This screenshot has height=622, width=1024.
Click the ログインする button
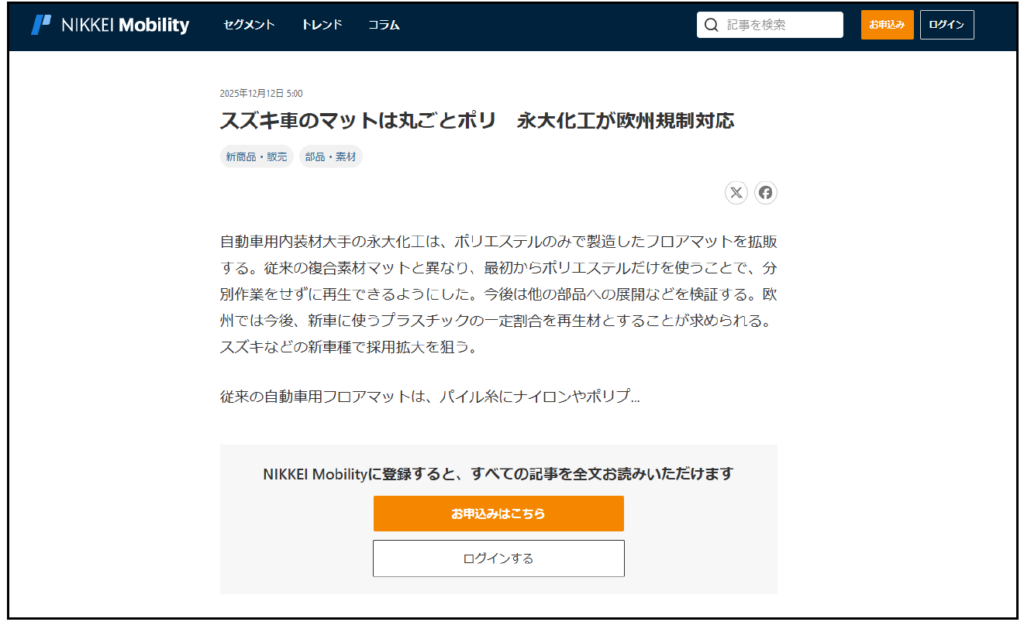498,559
